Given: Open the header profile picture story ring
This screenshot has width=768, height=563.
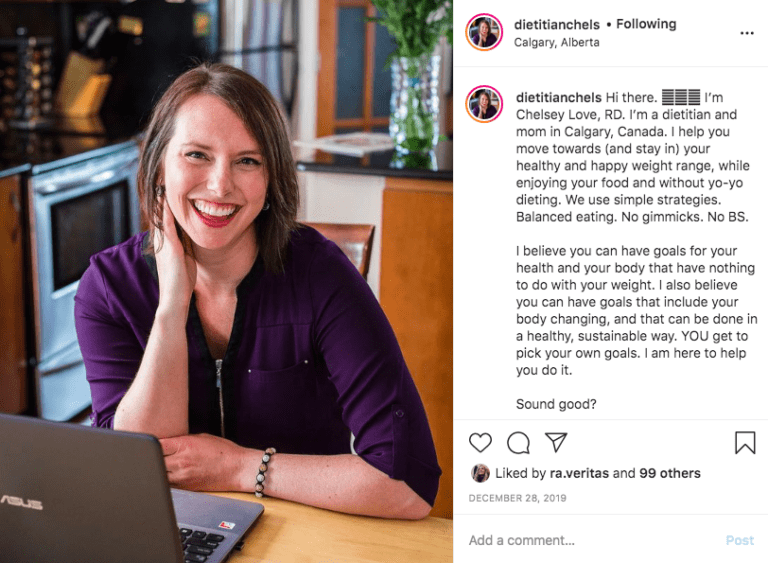Looking at the screenshot, I should tap(484, 32).
